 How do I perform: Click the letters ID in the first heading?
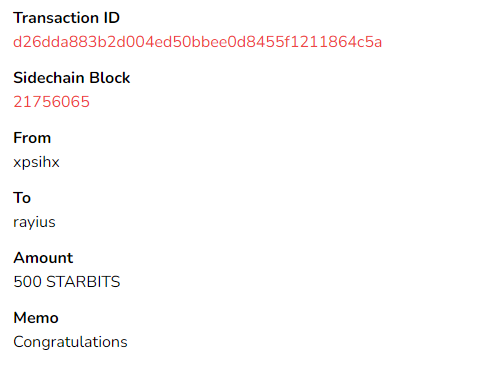pos(112,18)
